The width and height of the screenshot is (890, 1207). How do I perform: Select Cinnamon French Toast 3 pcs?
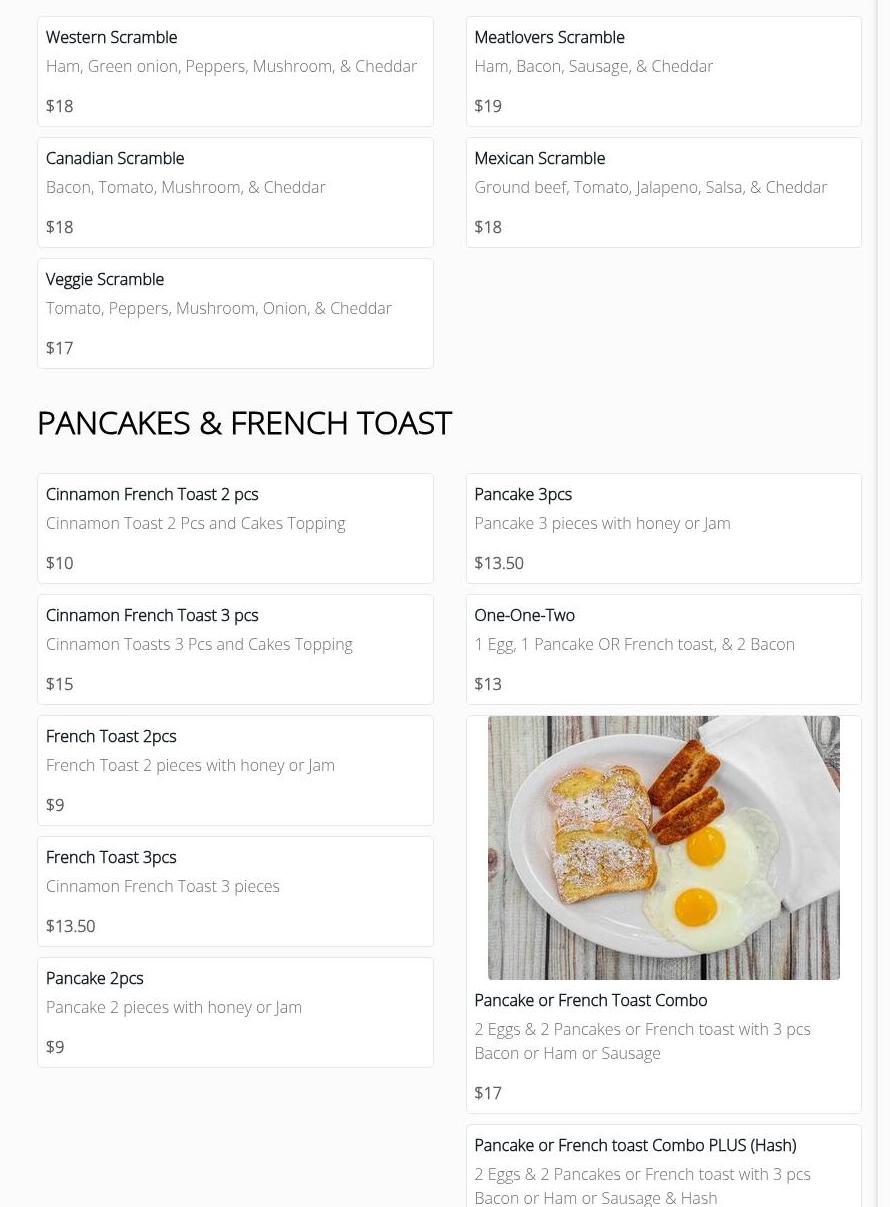235,649
